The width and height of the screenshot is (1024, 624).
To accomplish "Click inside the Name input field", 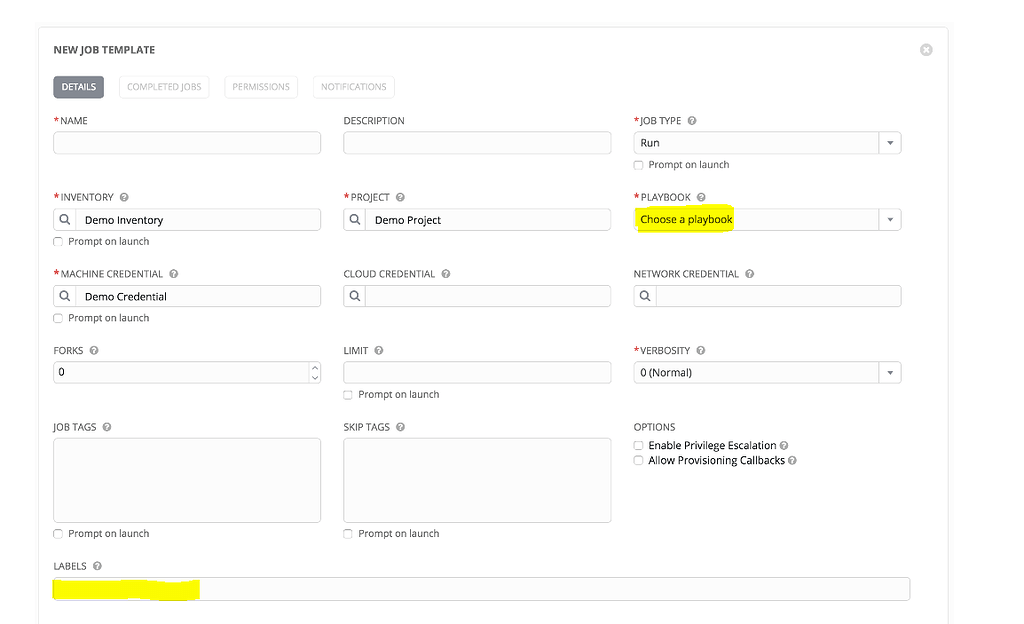I will tap(186, 142).
